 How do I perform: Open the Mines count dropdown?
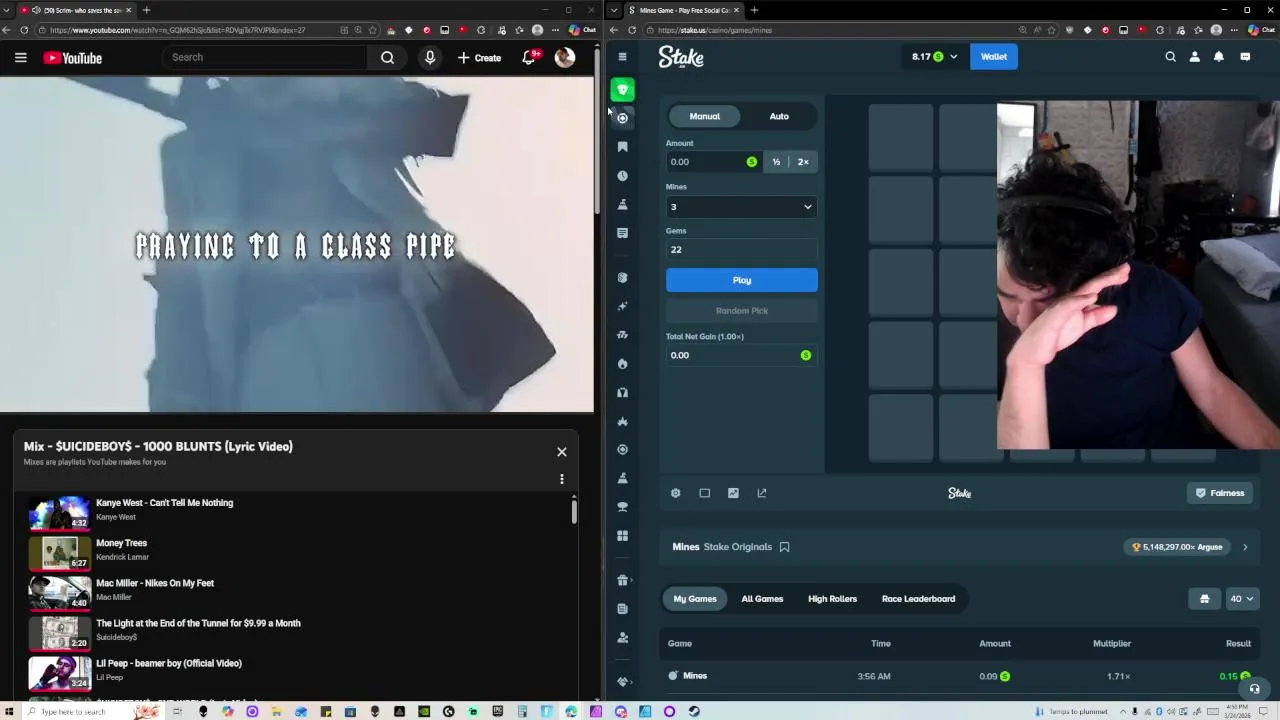coord(741,207)
